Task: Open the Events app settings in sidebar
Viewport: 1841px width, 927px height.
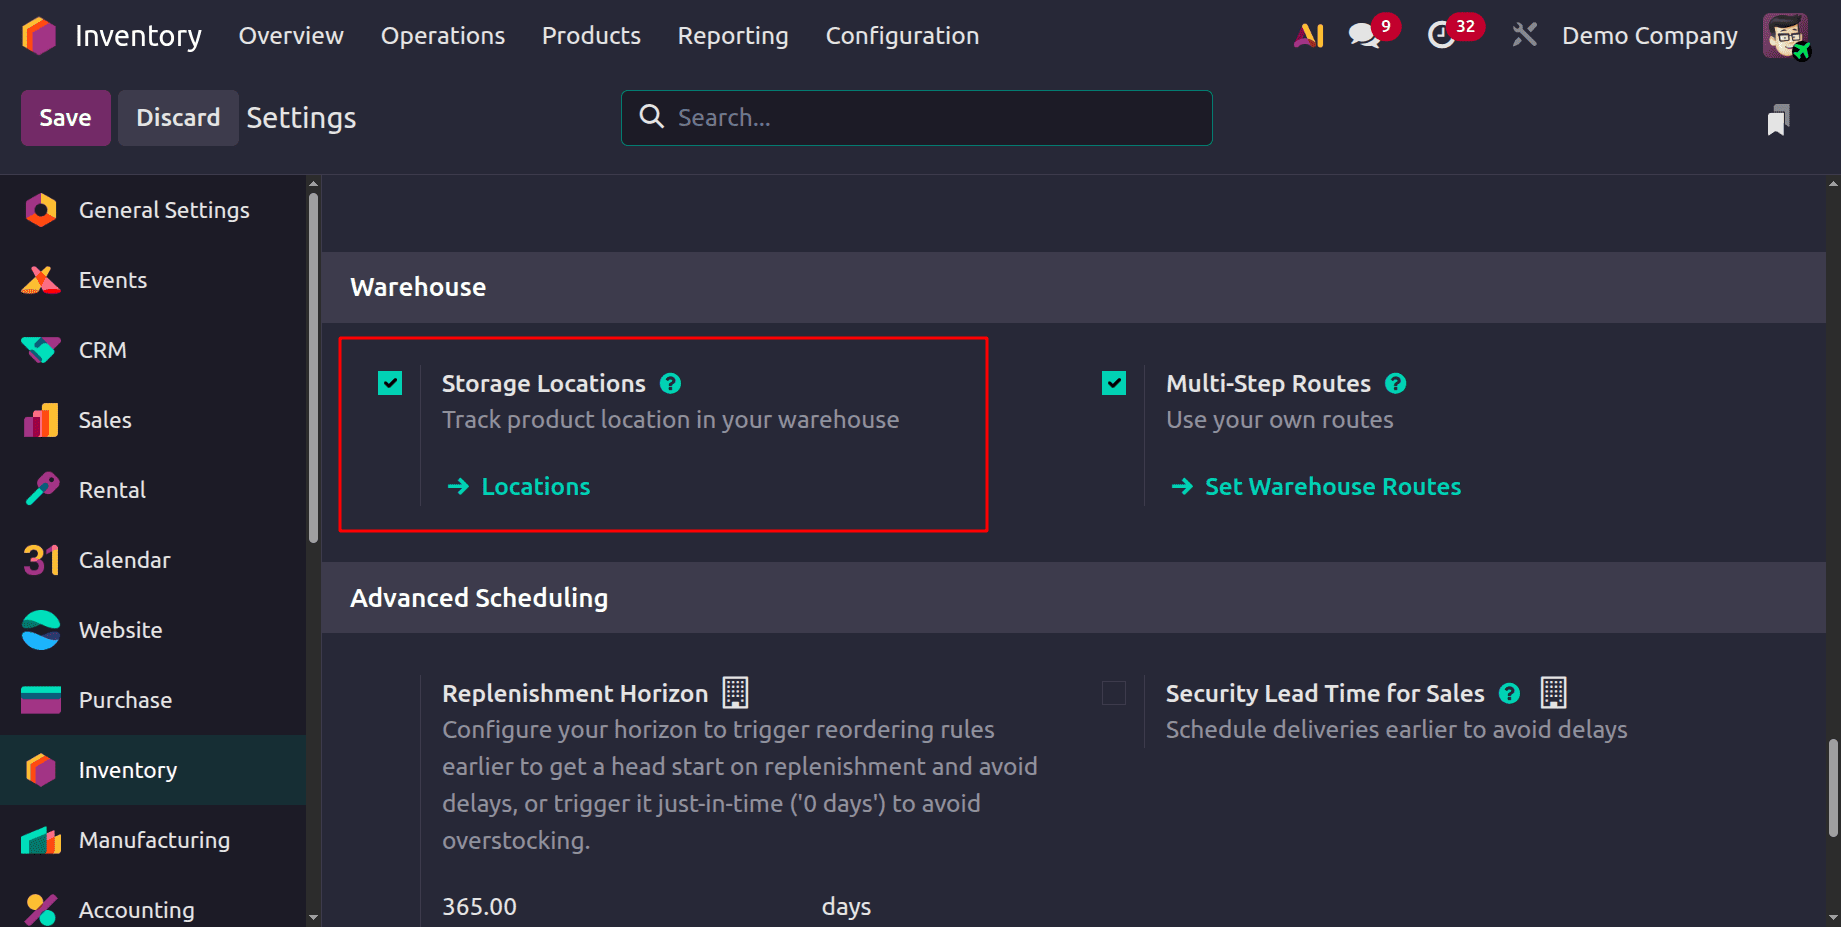Action: (x=112, y=280)
